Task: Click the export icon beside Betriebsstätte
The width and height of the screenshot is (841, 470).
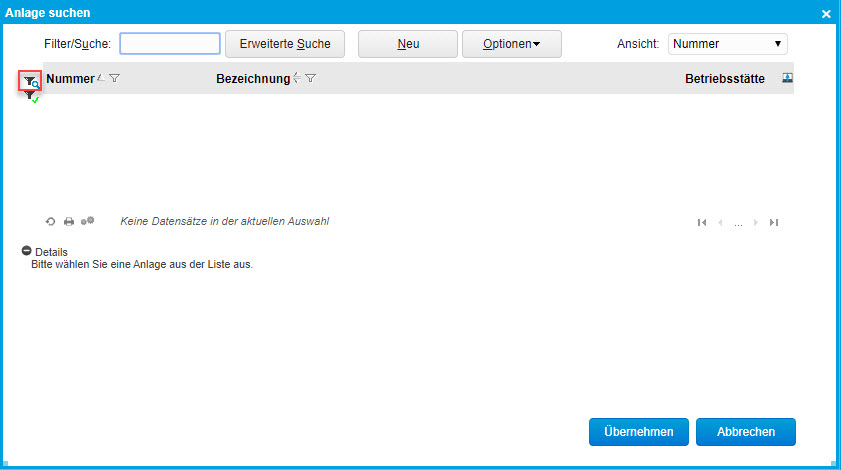Action: click(787, 78)
